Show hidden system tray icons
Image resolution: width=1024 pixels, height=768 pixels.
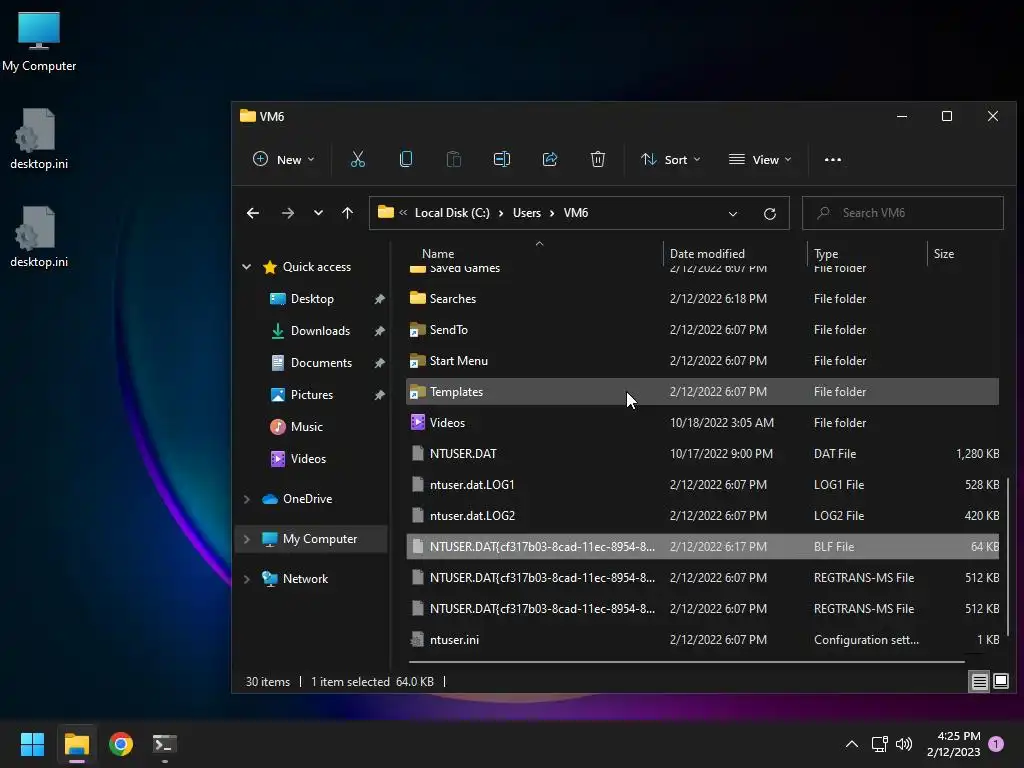click(852, 744)
